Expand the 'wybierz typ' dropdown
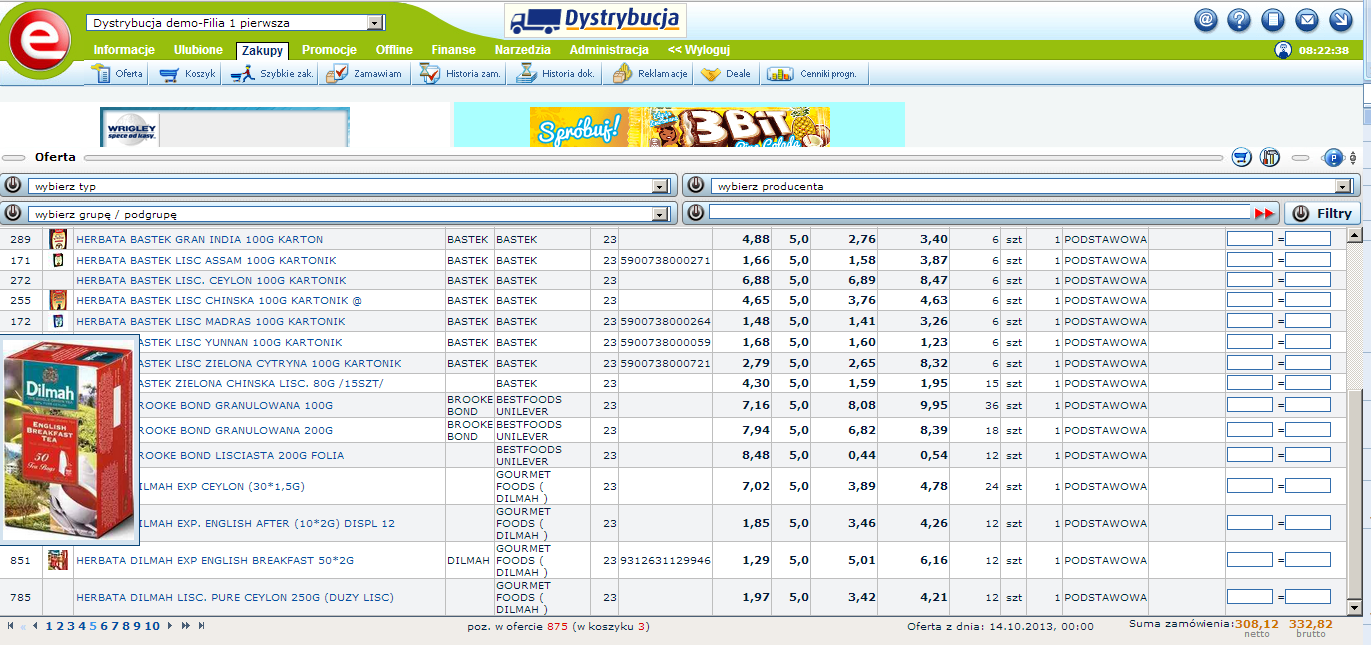Viewport: 1371px width, 645px height. (x=659, y=186)
